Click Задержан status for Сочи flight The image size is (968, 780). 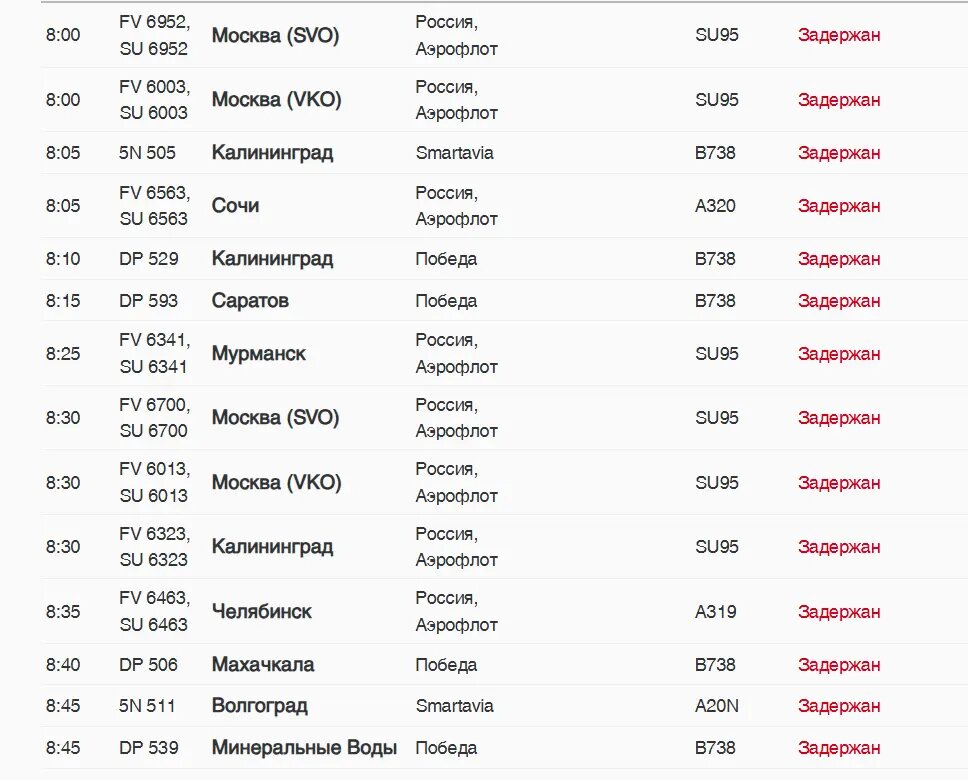click(838, 206)
